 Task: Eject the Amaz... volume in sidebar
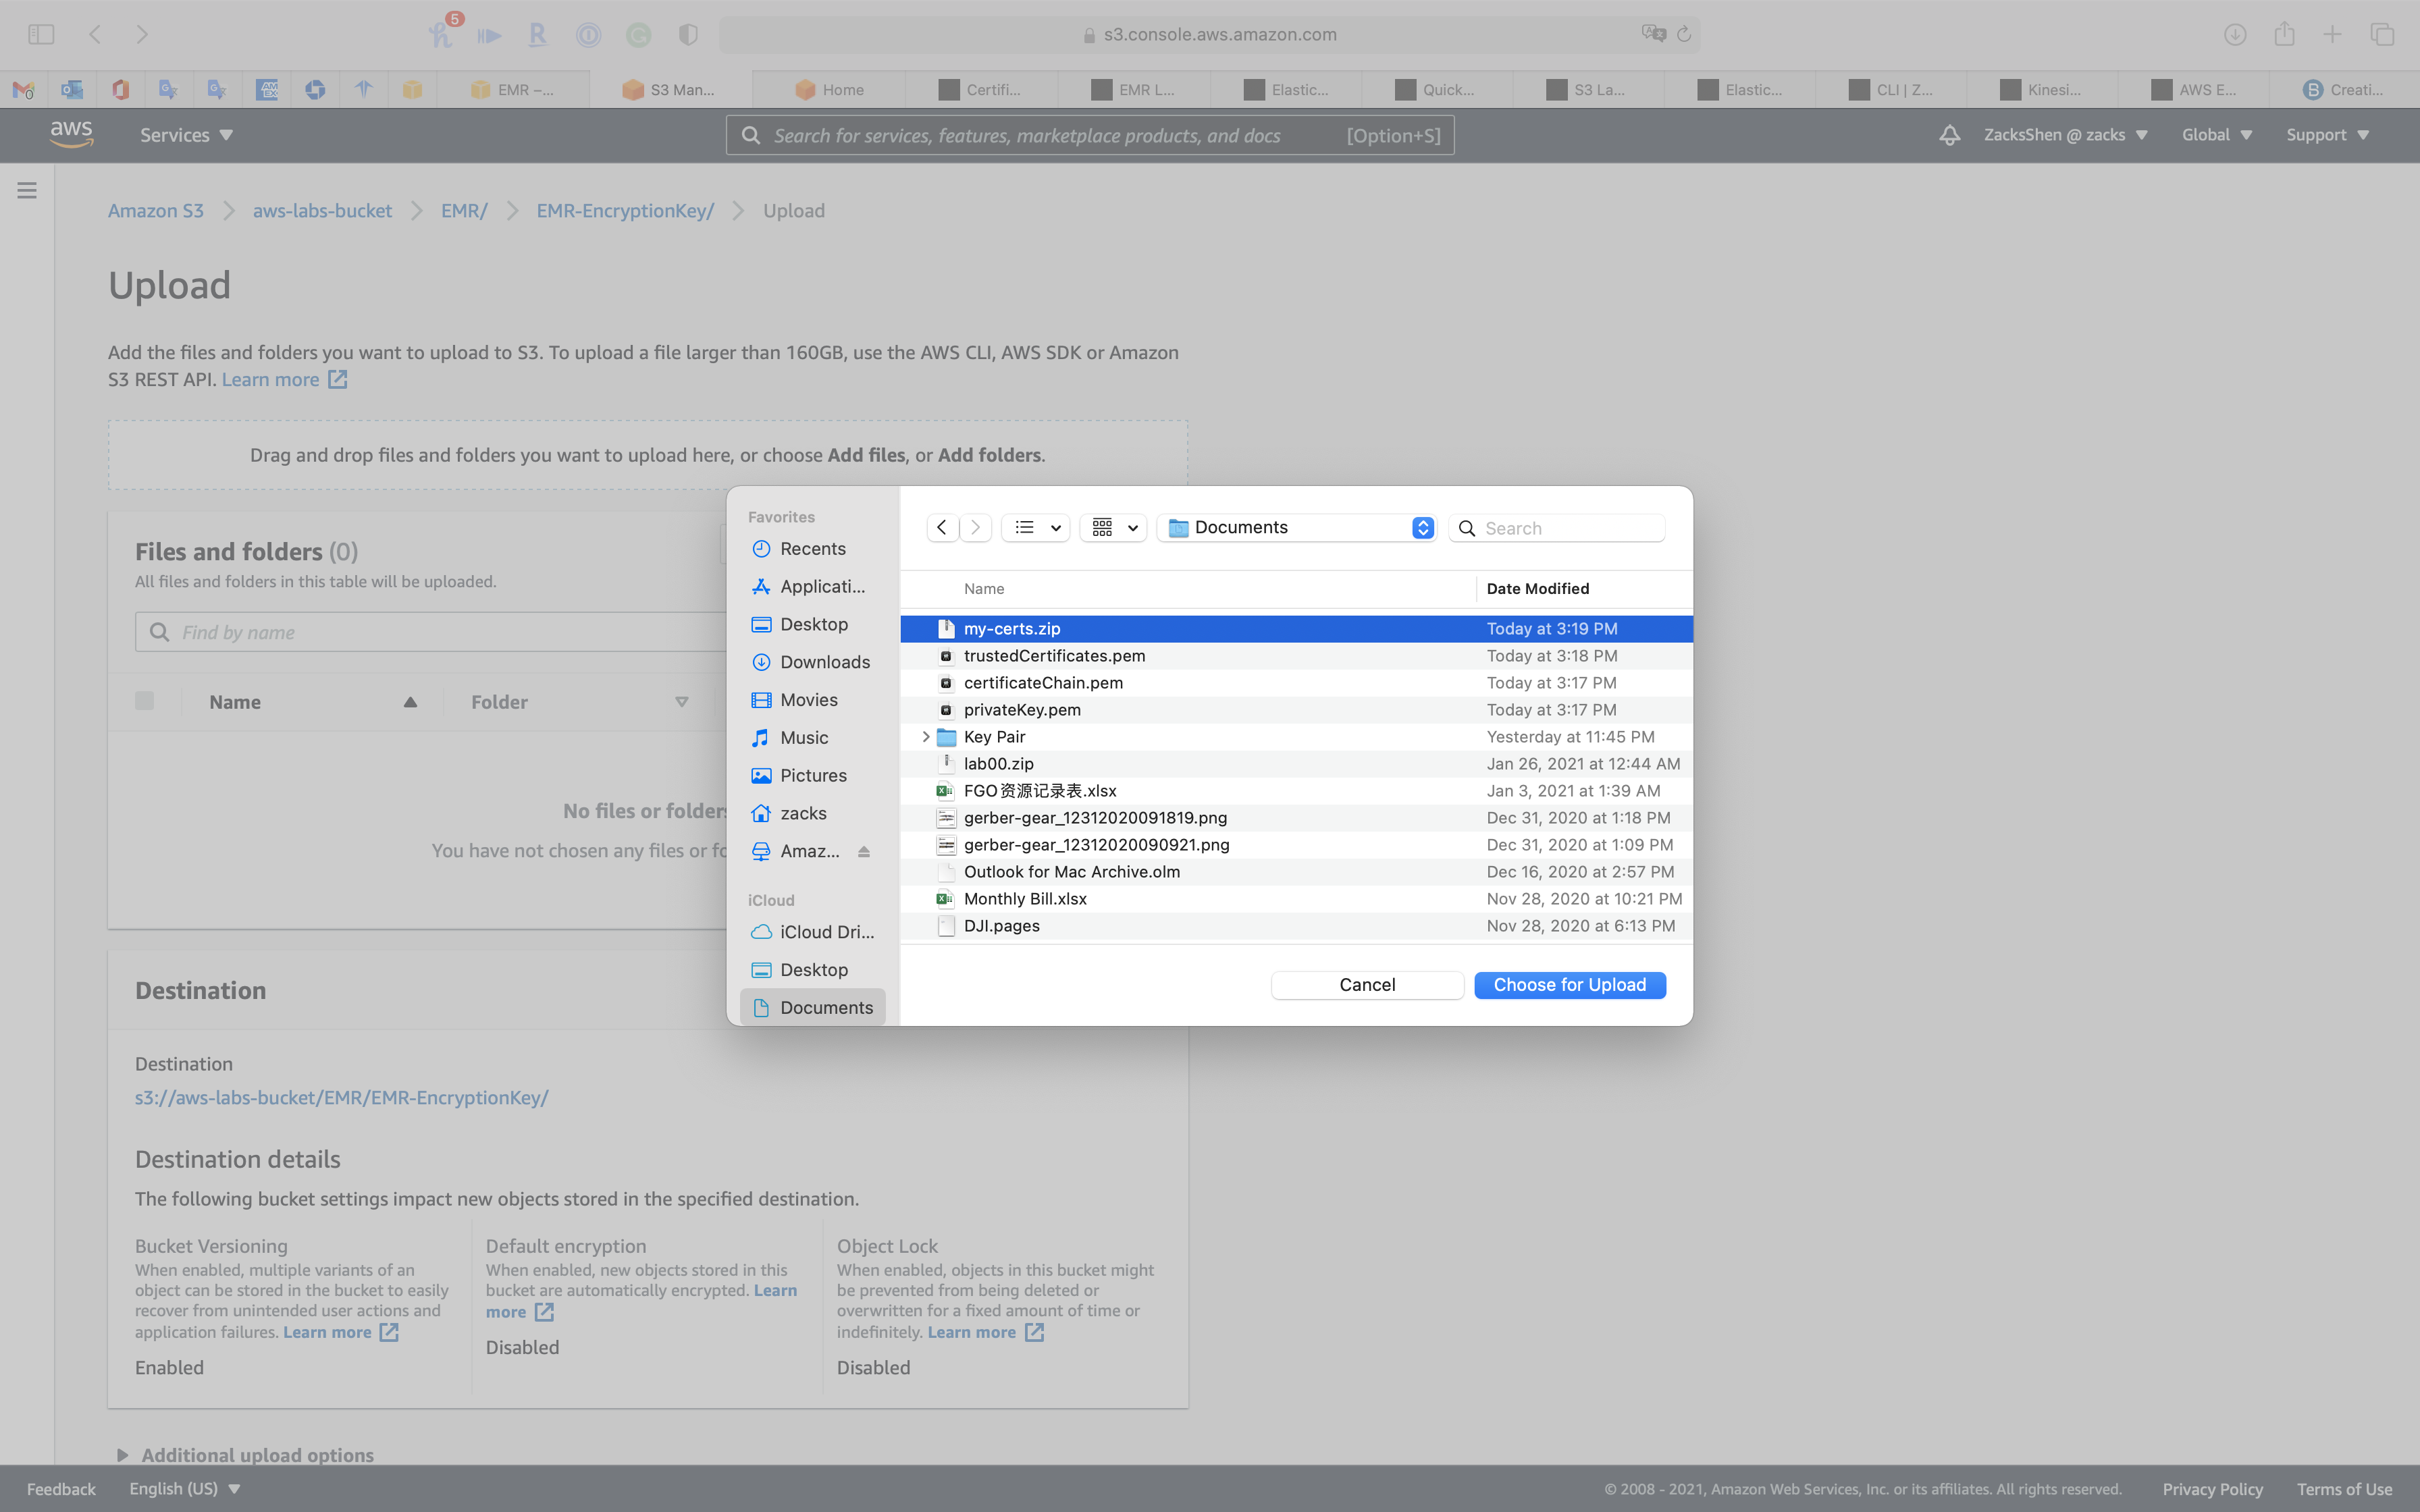point(864,851)
